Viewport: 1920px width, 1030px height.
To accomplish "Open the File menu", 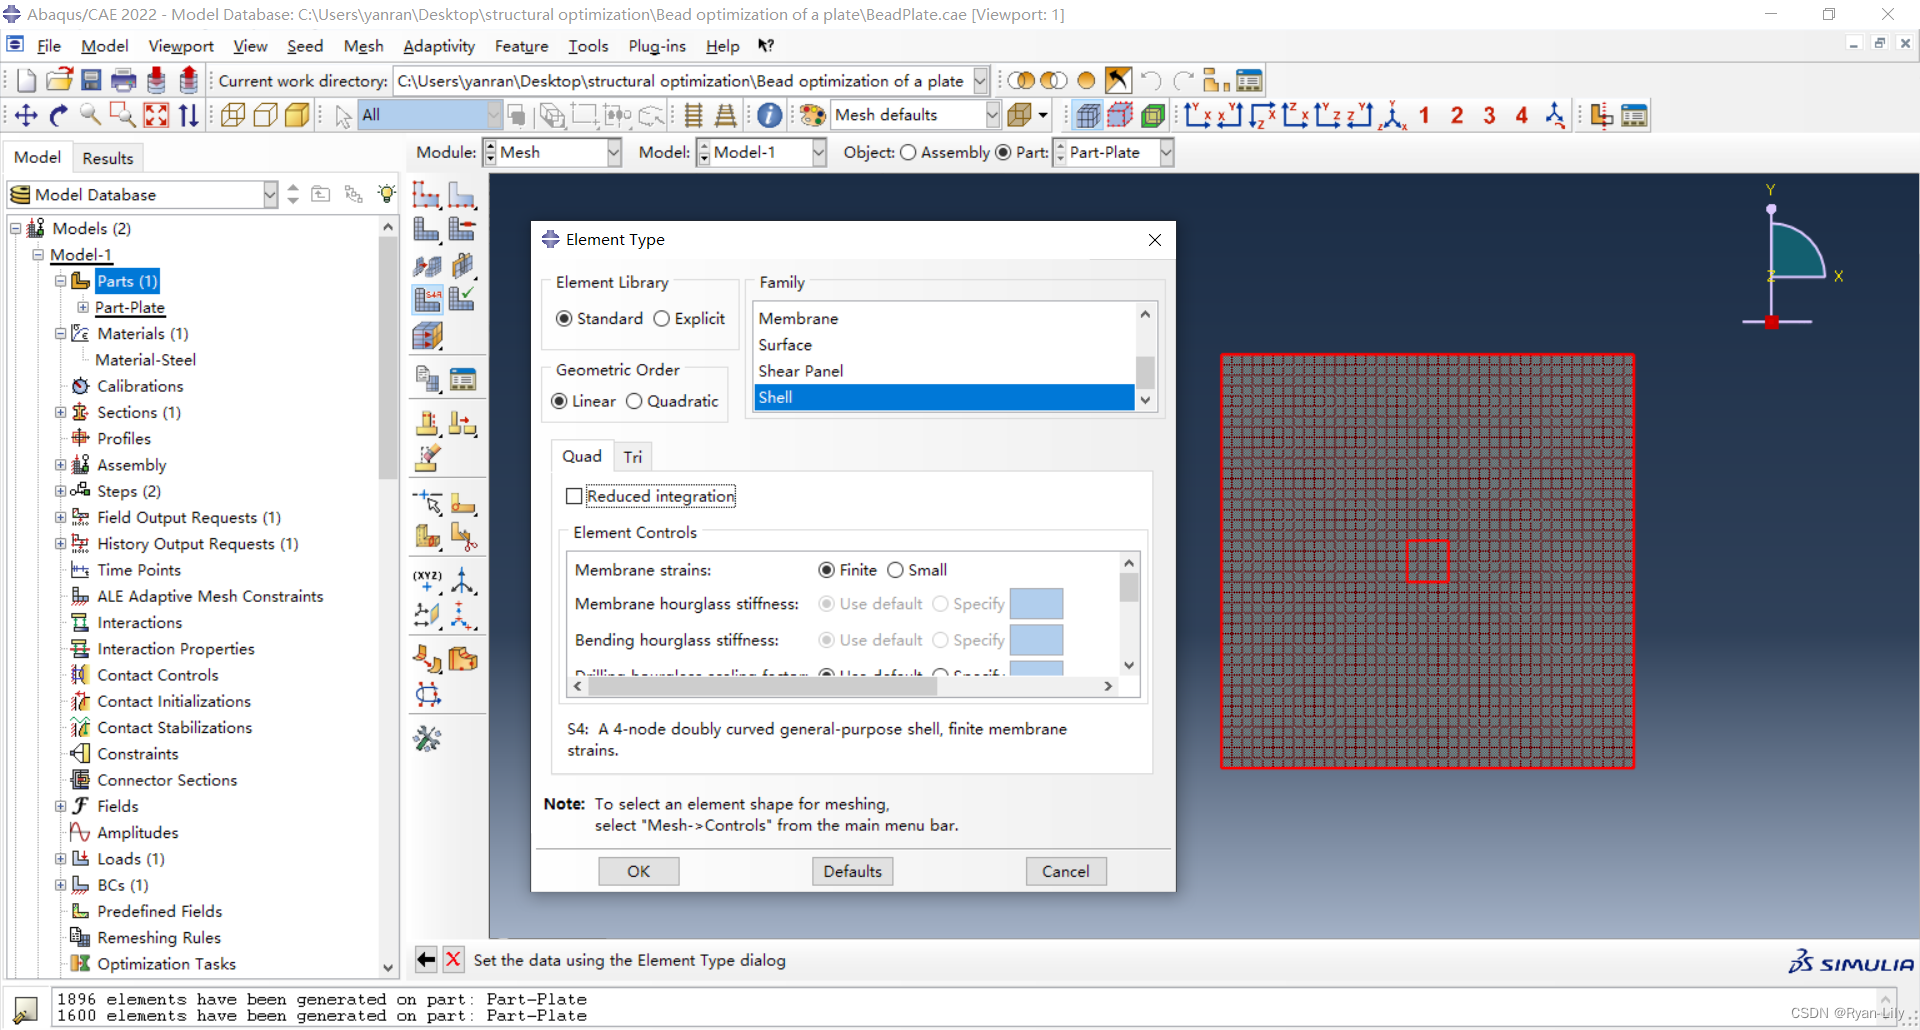I will 49,46.
